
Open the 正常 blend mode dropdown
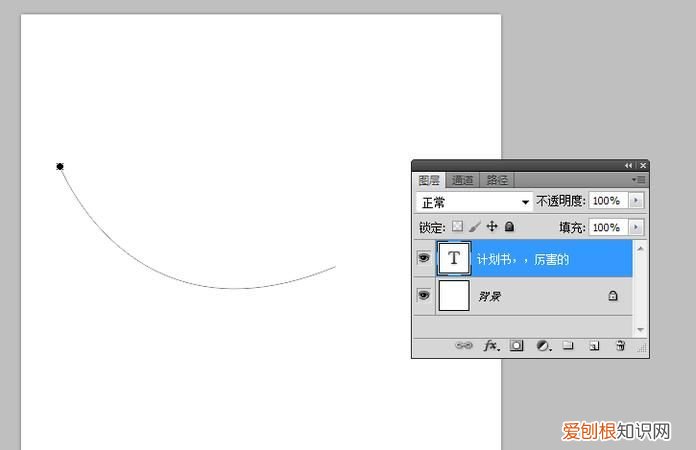coord(474,202)
